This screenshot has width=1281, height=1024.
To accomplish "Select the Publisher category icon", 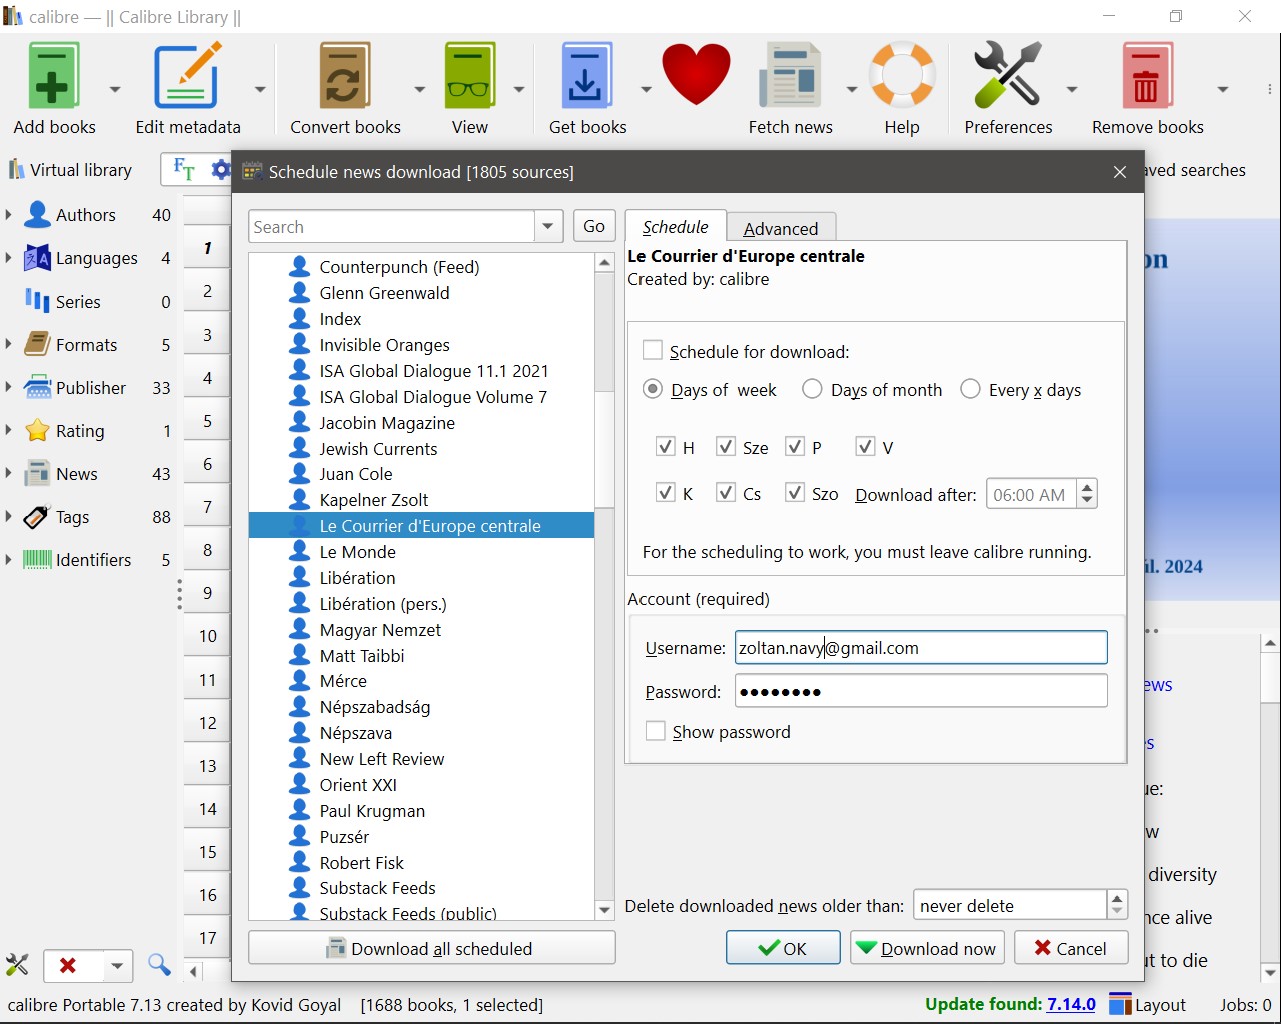I will 38,388.
